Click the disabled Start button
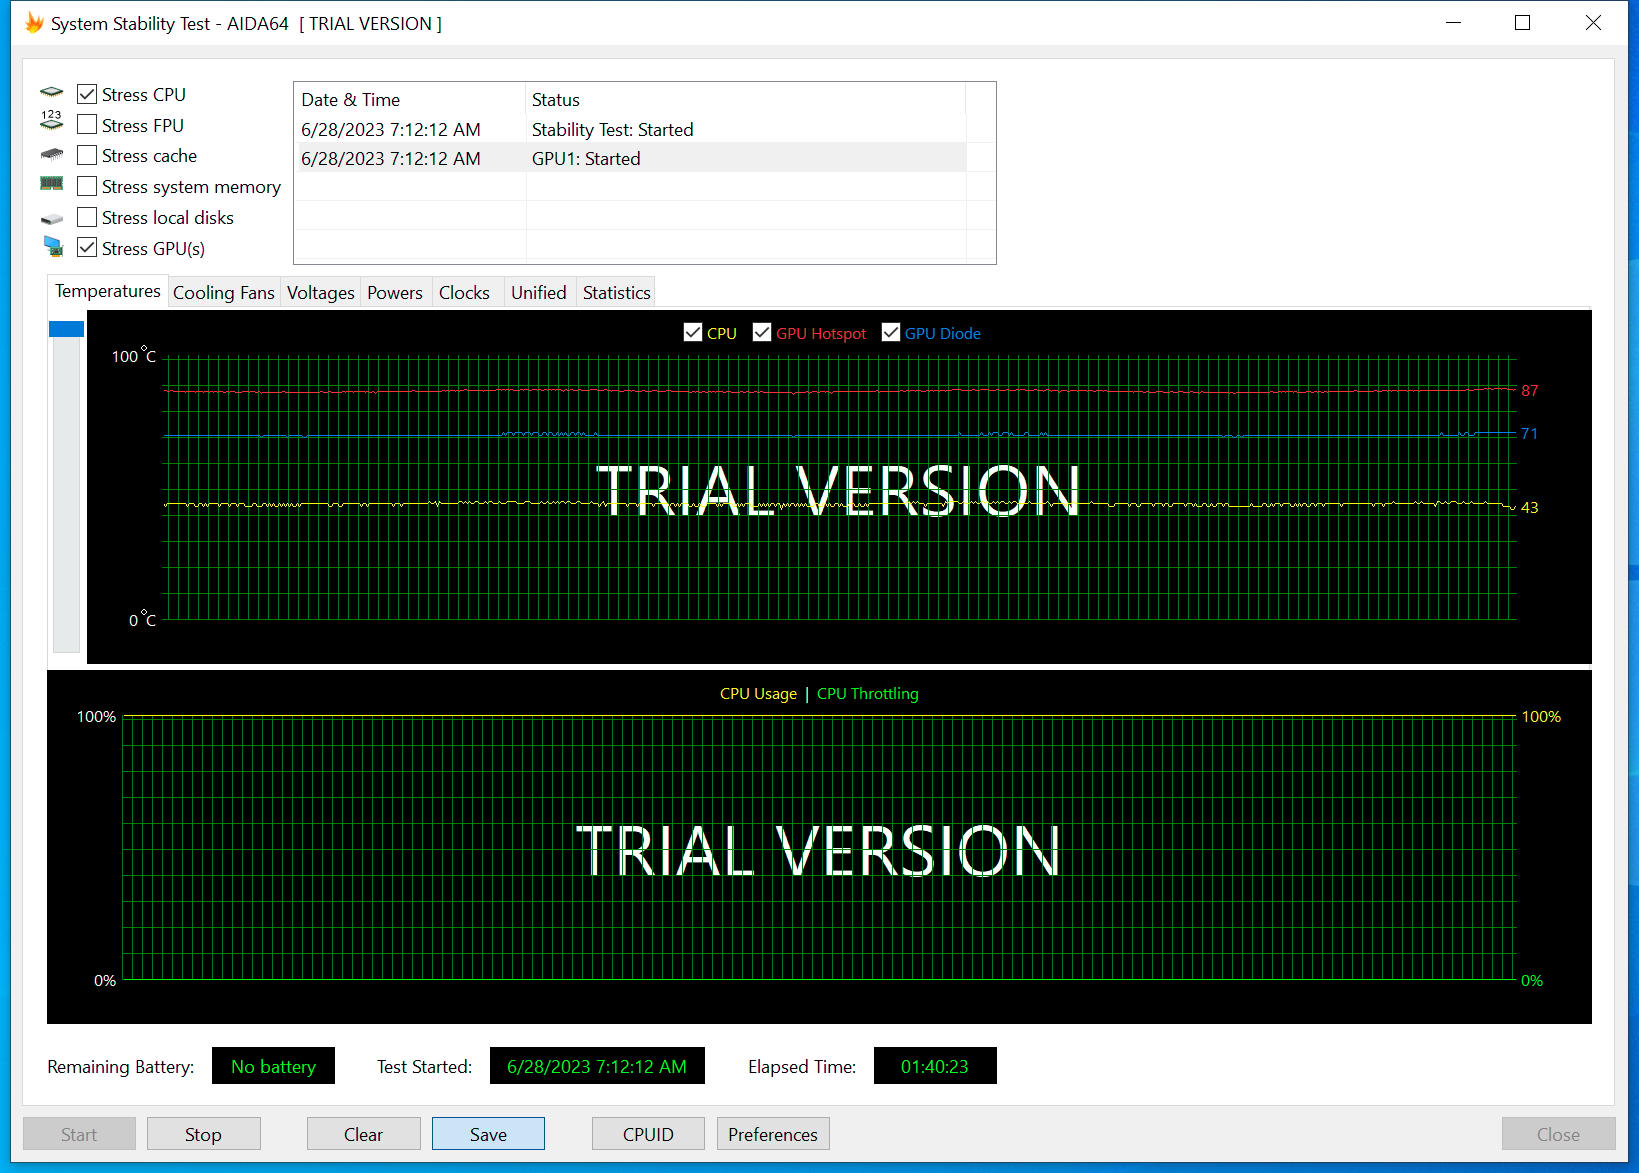1639x1173 pixels. 79,1134
